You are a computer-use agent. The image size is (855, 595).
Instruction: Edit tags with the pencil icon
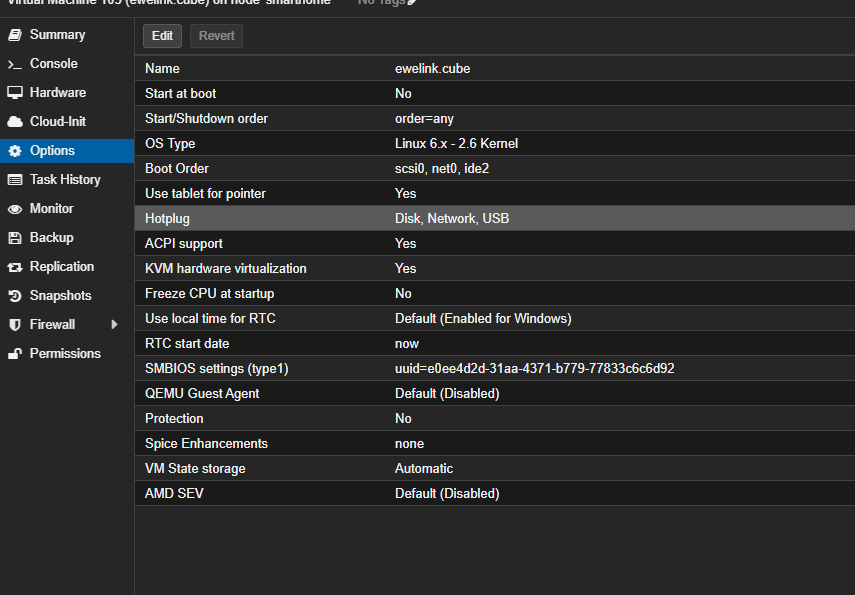tap(412, 2)
